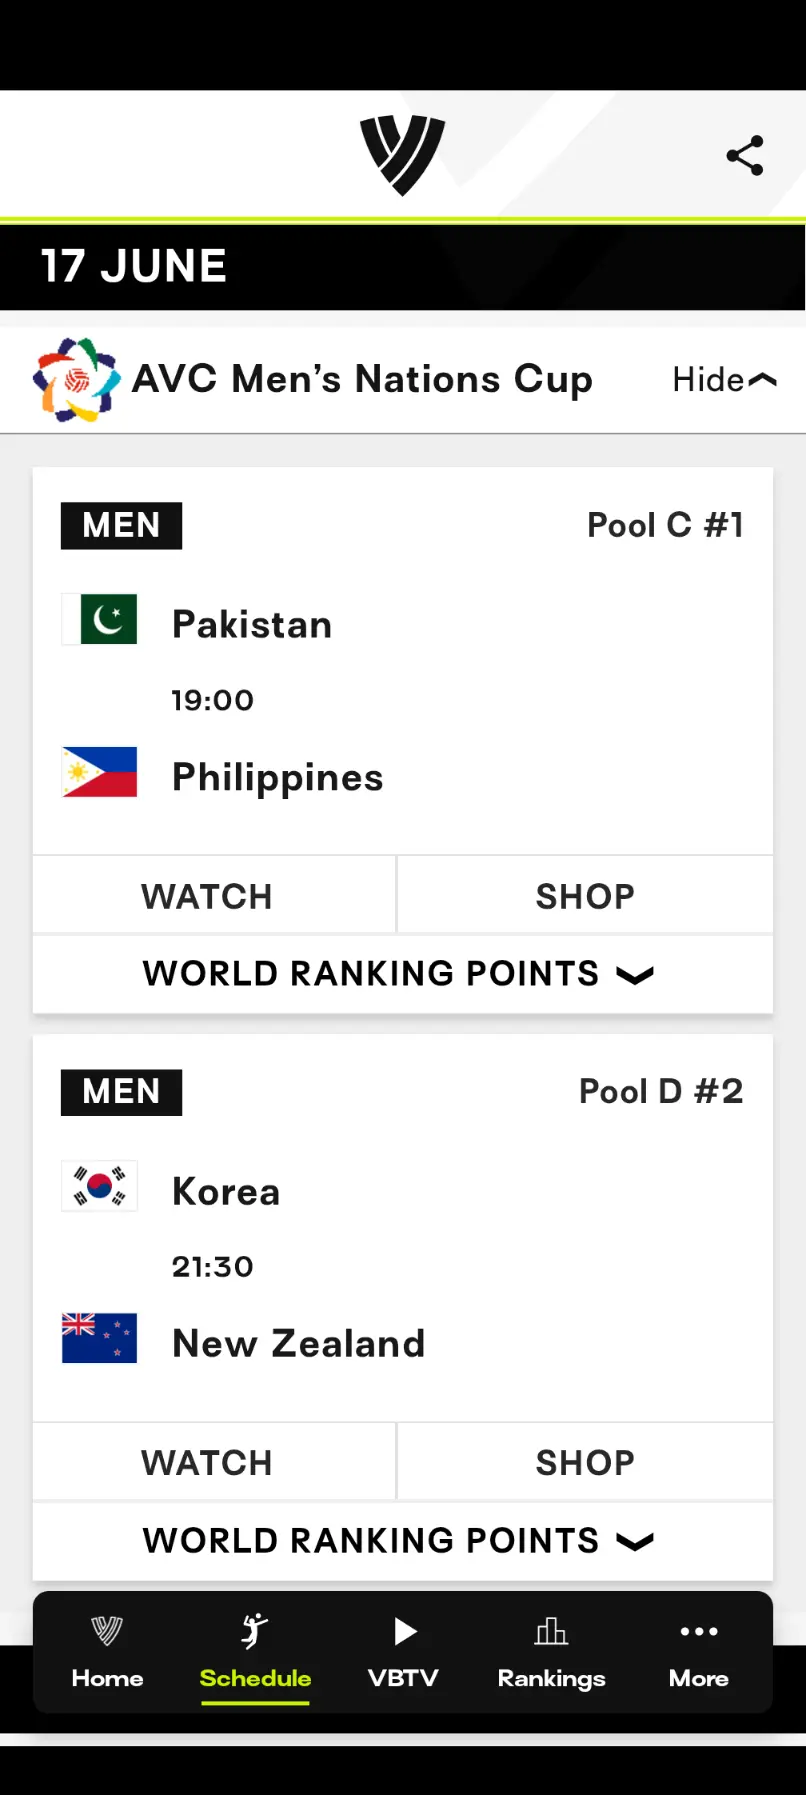Open the Home tab in bottom navigation
This screenshot has height=1795, width=806.
[x=107, y=1652]
